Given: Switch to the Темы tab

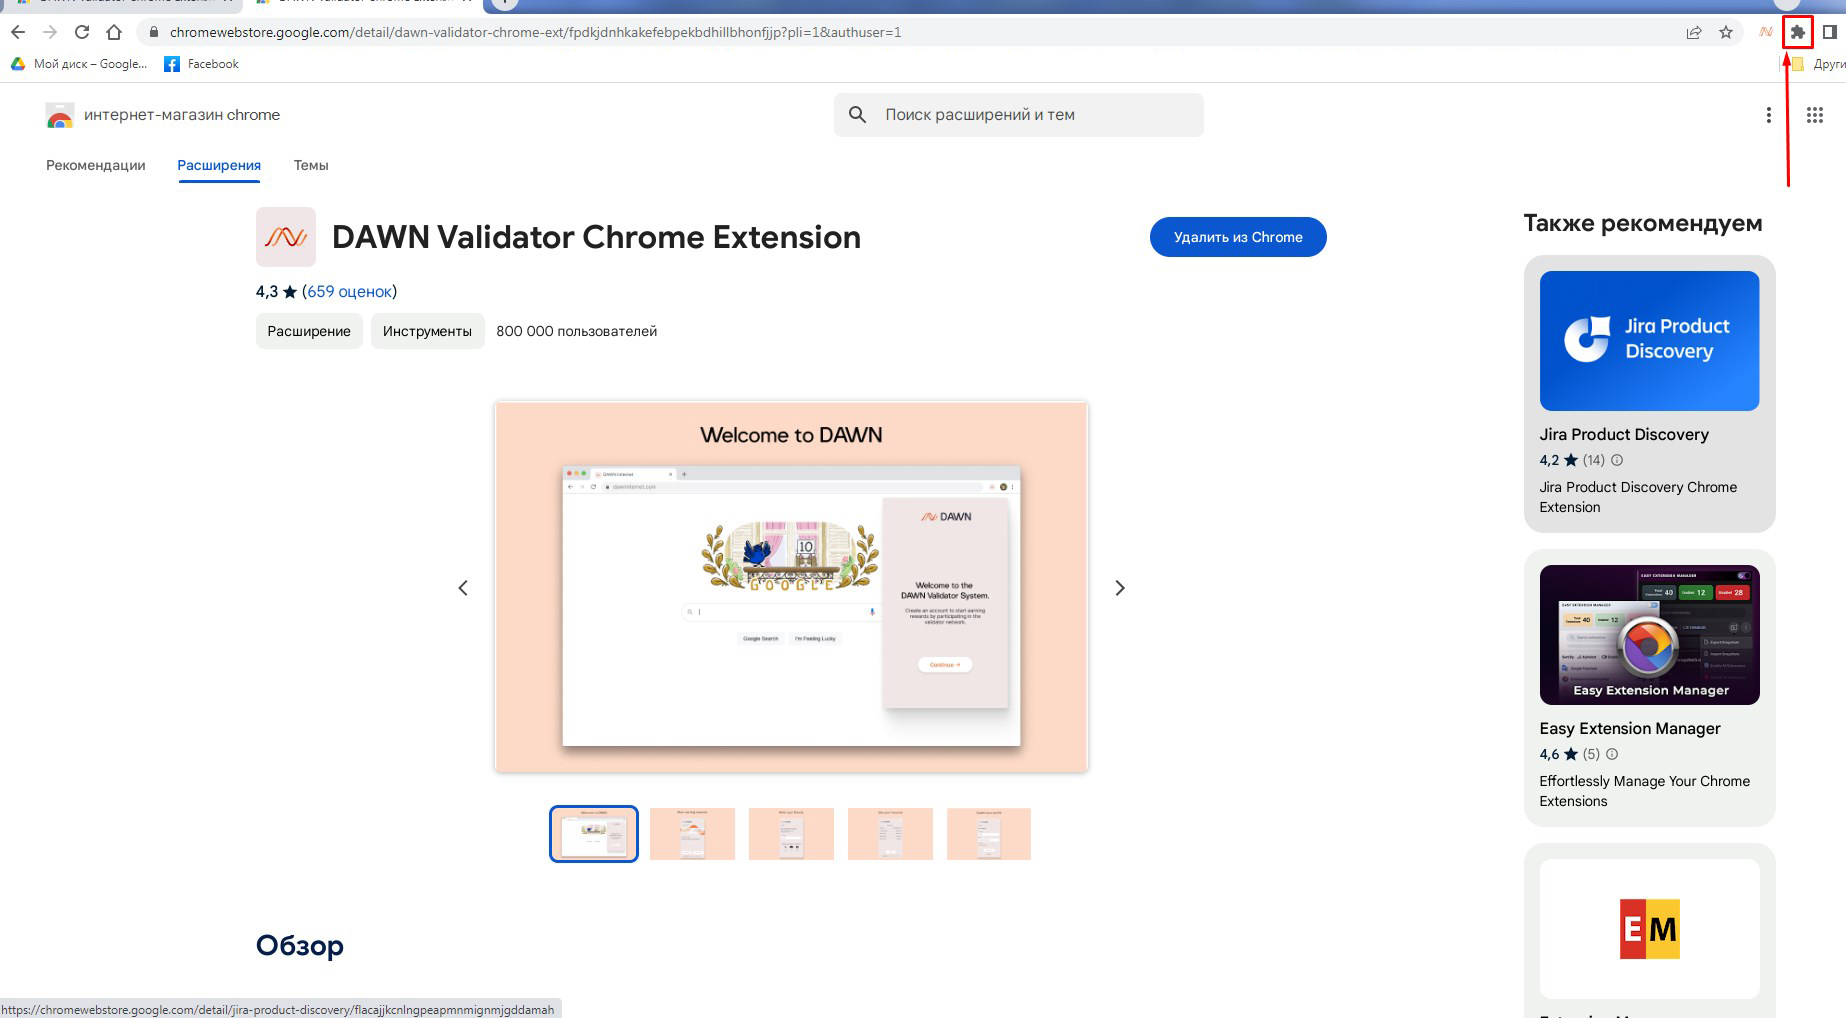Looking at the screenshot, I should [311, 165].
